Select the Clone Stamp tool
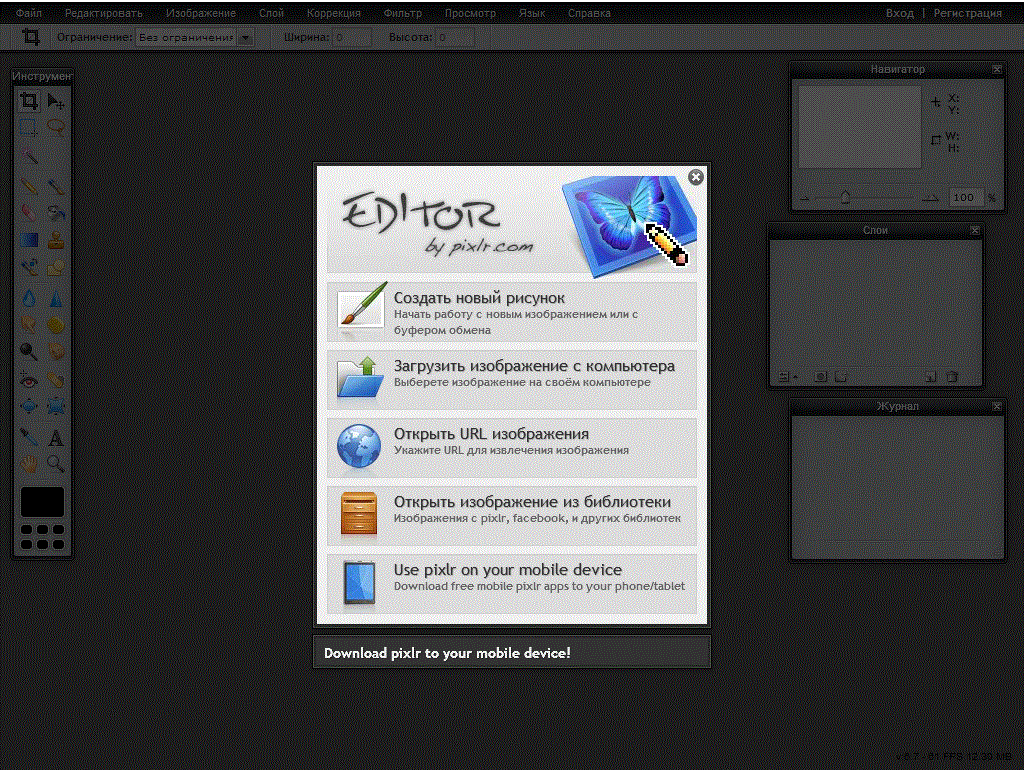Screen dimensions: 1025x771 [56, 240]
